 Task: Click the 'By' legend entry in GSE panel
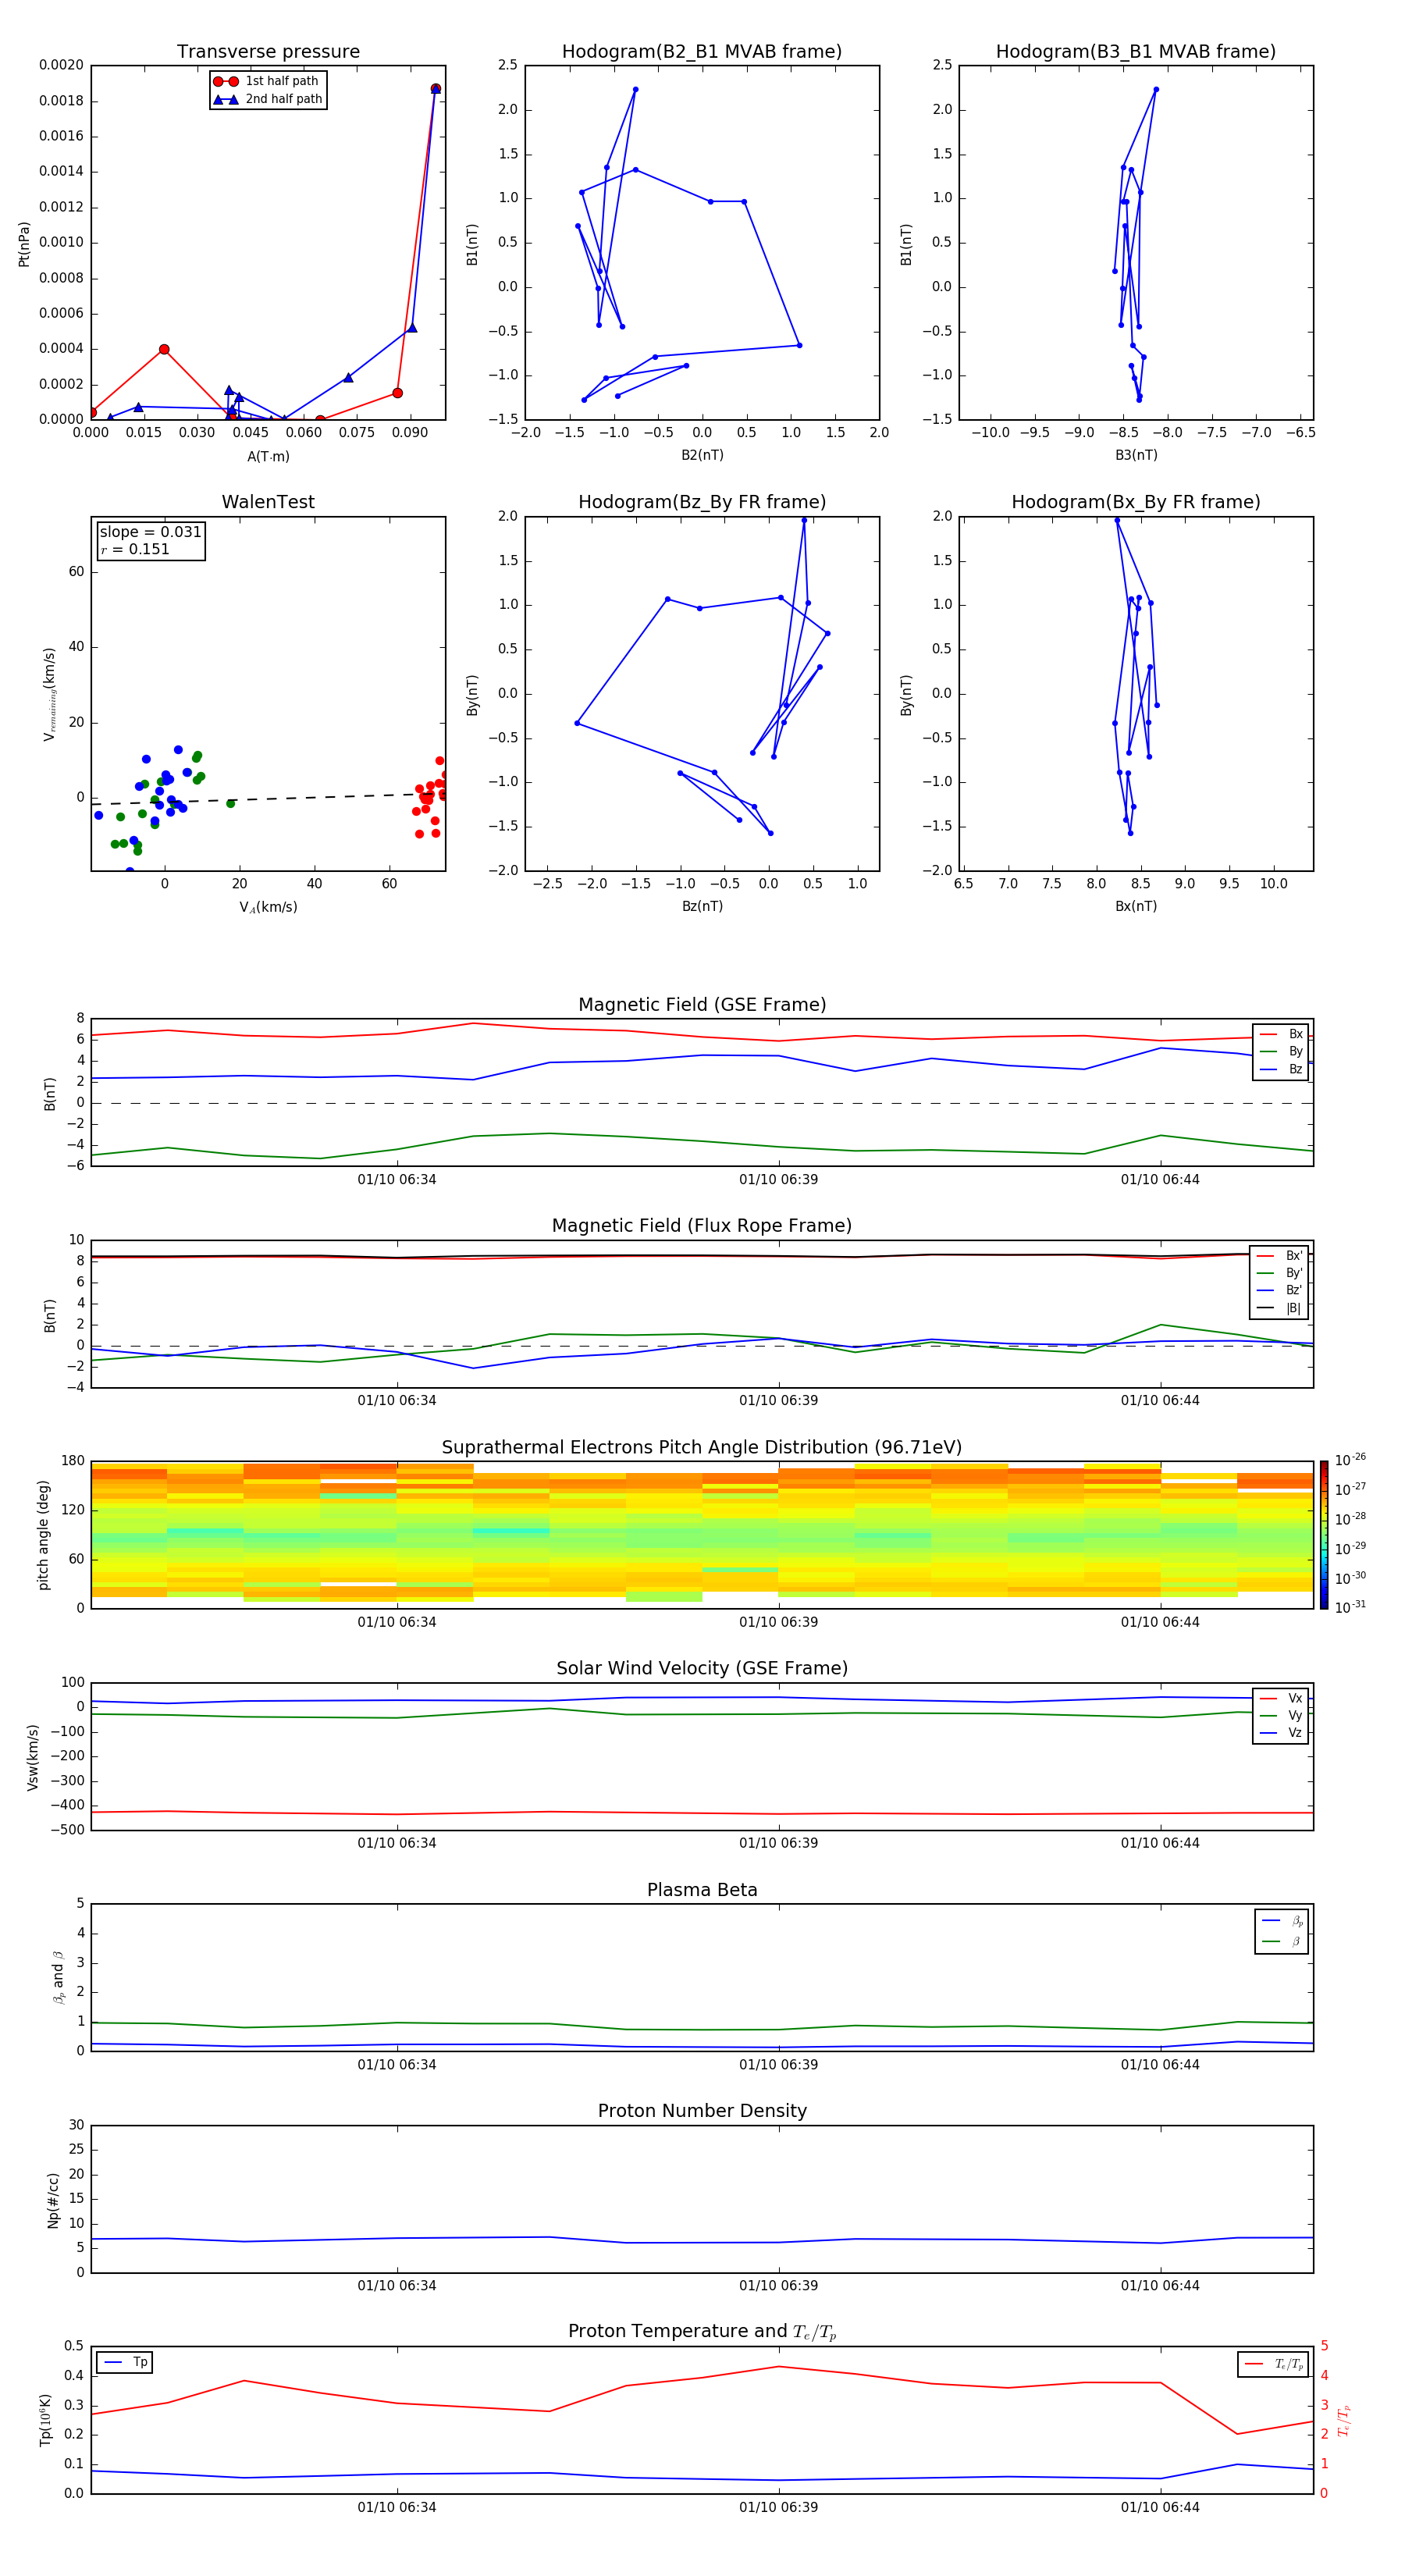coord(1281,1051)
